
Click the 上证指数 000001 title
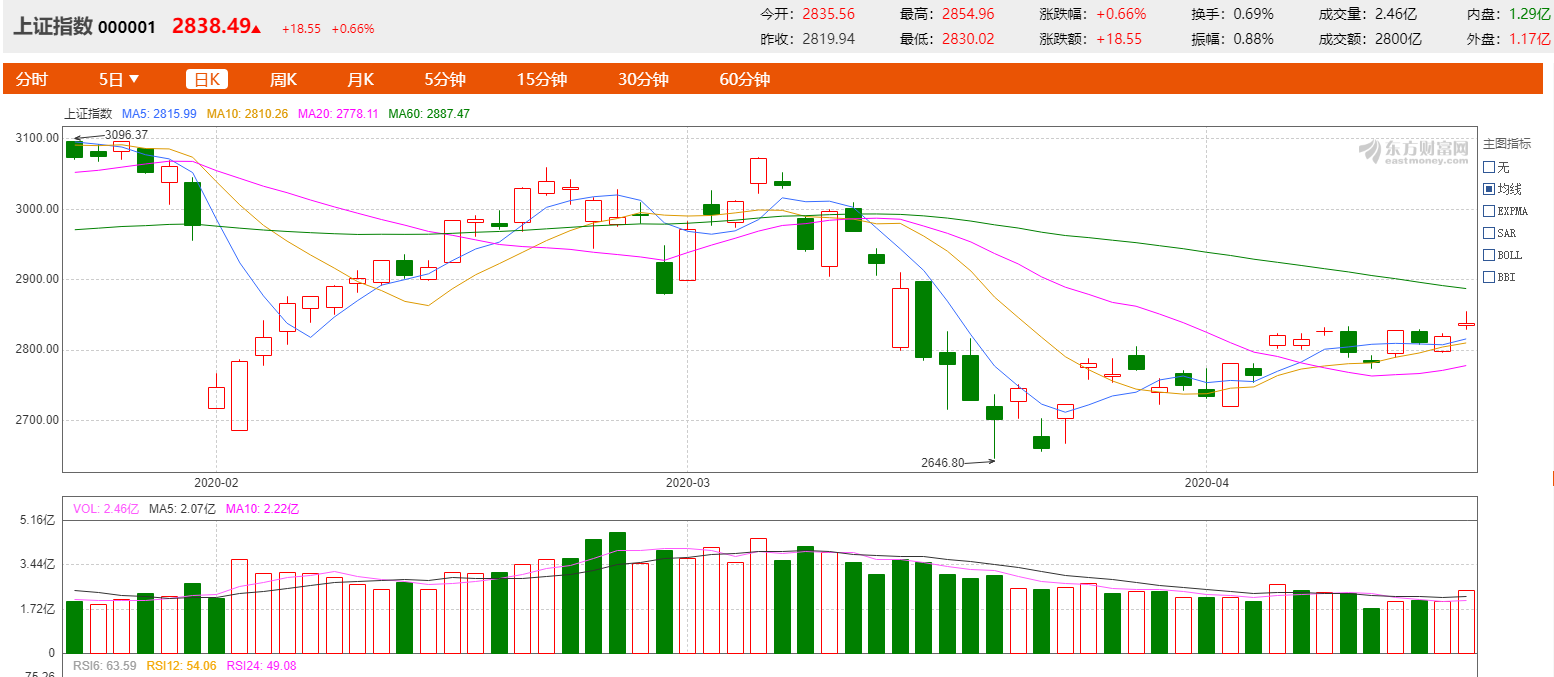(x=84, y=27)
